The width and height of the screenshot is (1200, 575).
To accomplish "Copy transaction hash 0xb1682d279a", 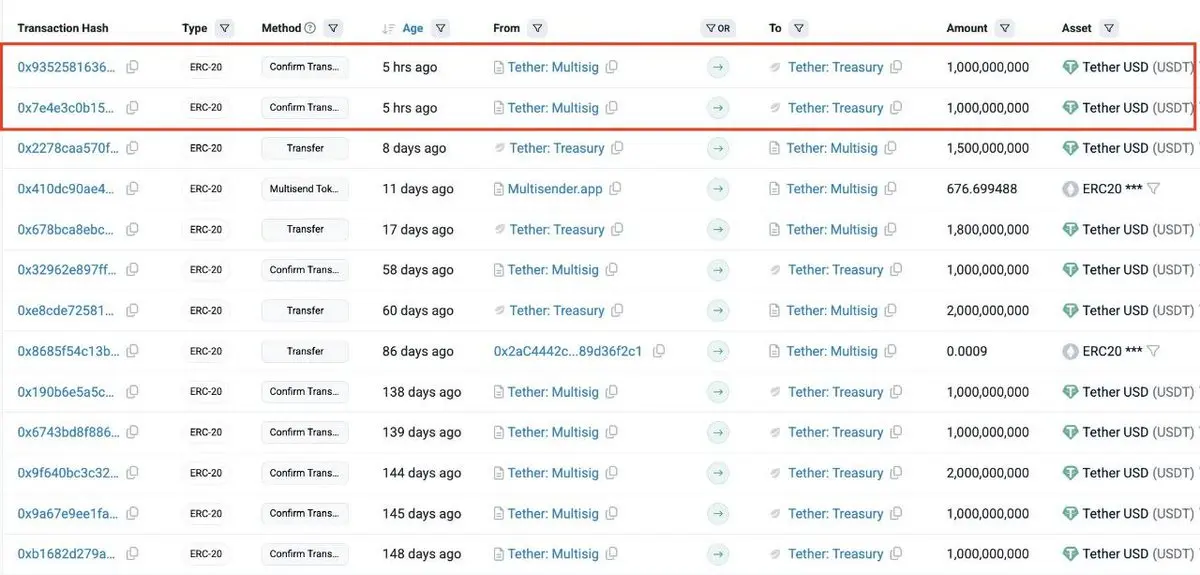I will (132, 554).
